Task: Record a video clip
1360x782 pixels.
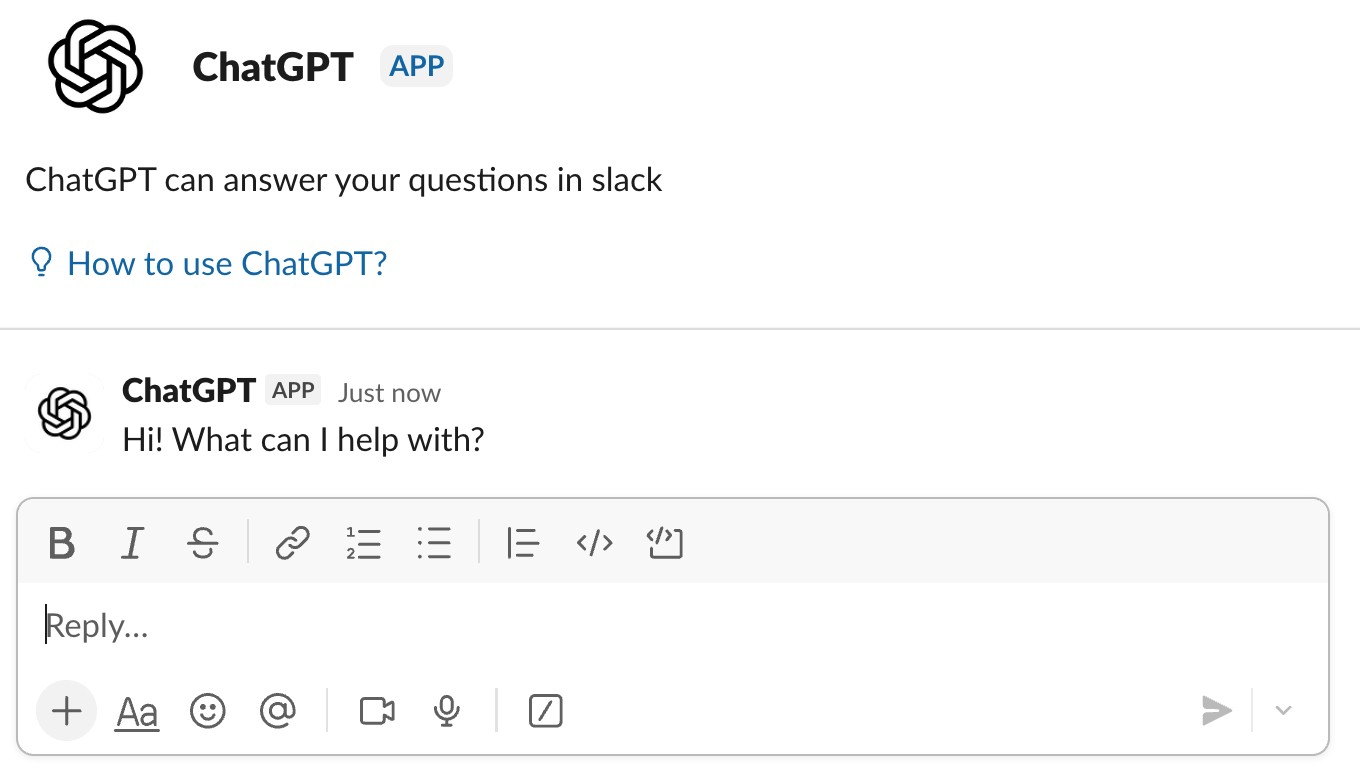Action: click(x=377, y=711)
